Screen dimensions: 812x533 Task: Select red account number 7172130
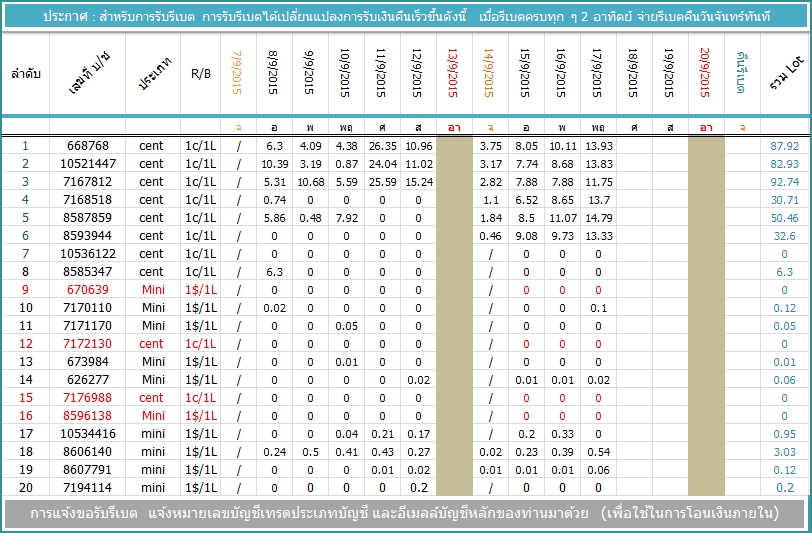tap(88, 344)
